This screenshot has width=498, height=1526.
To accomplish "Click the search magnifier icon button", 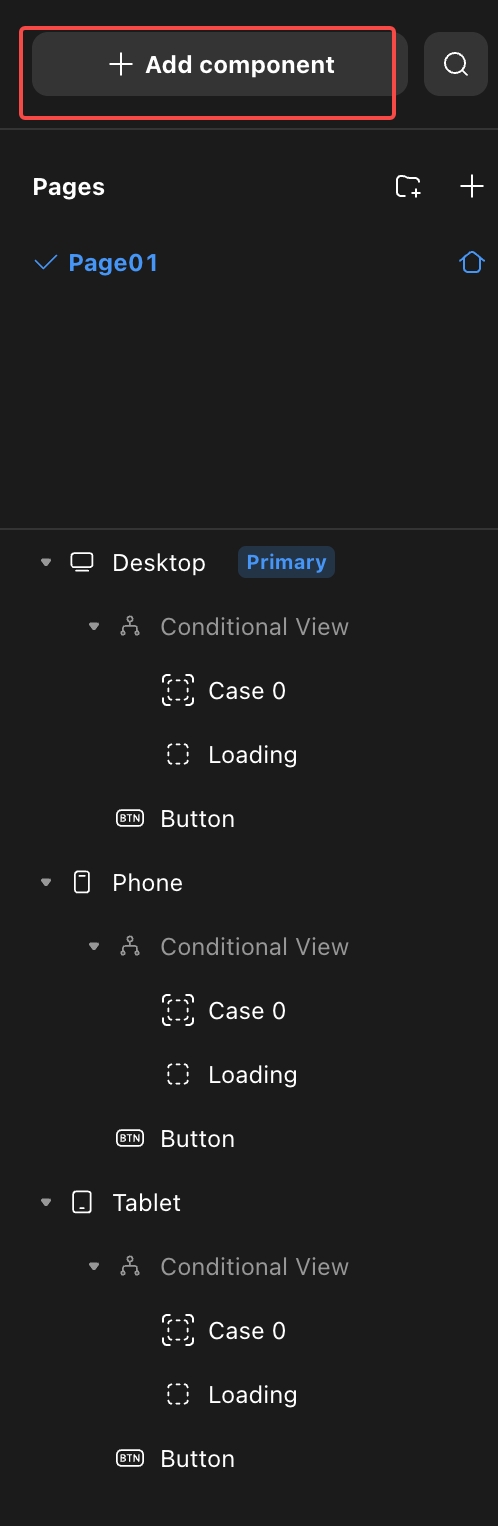I will (456, 64).
